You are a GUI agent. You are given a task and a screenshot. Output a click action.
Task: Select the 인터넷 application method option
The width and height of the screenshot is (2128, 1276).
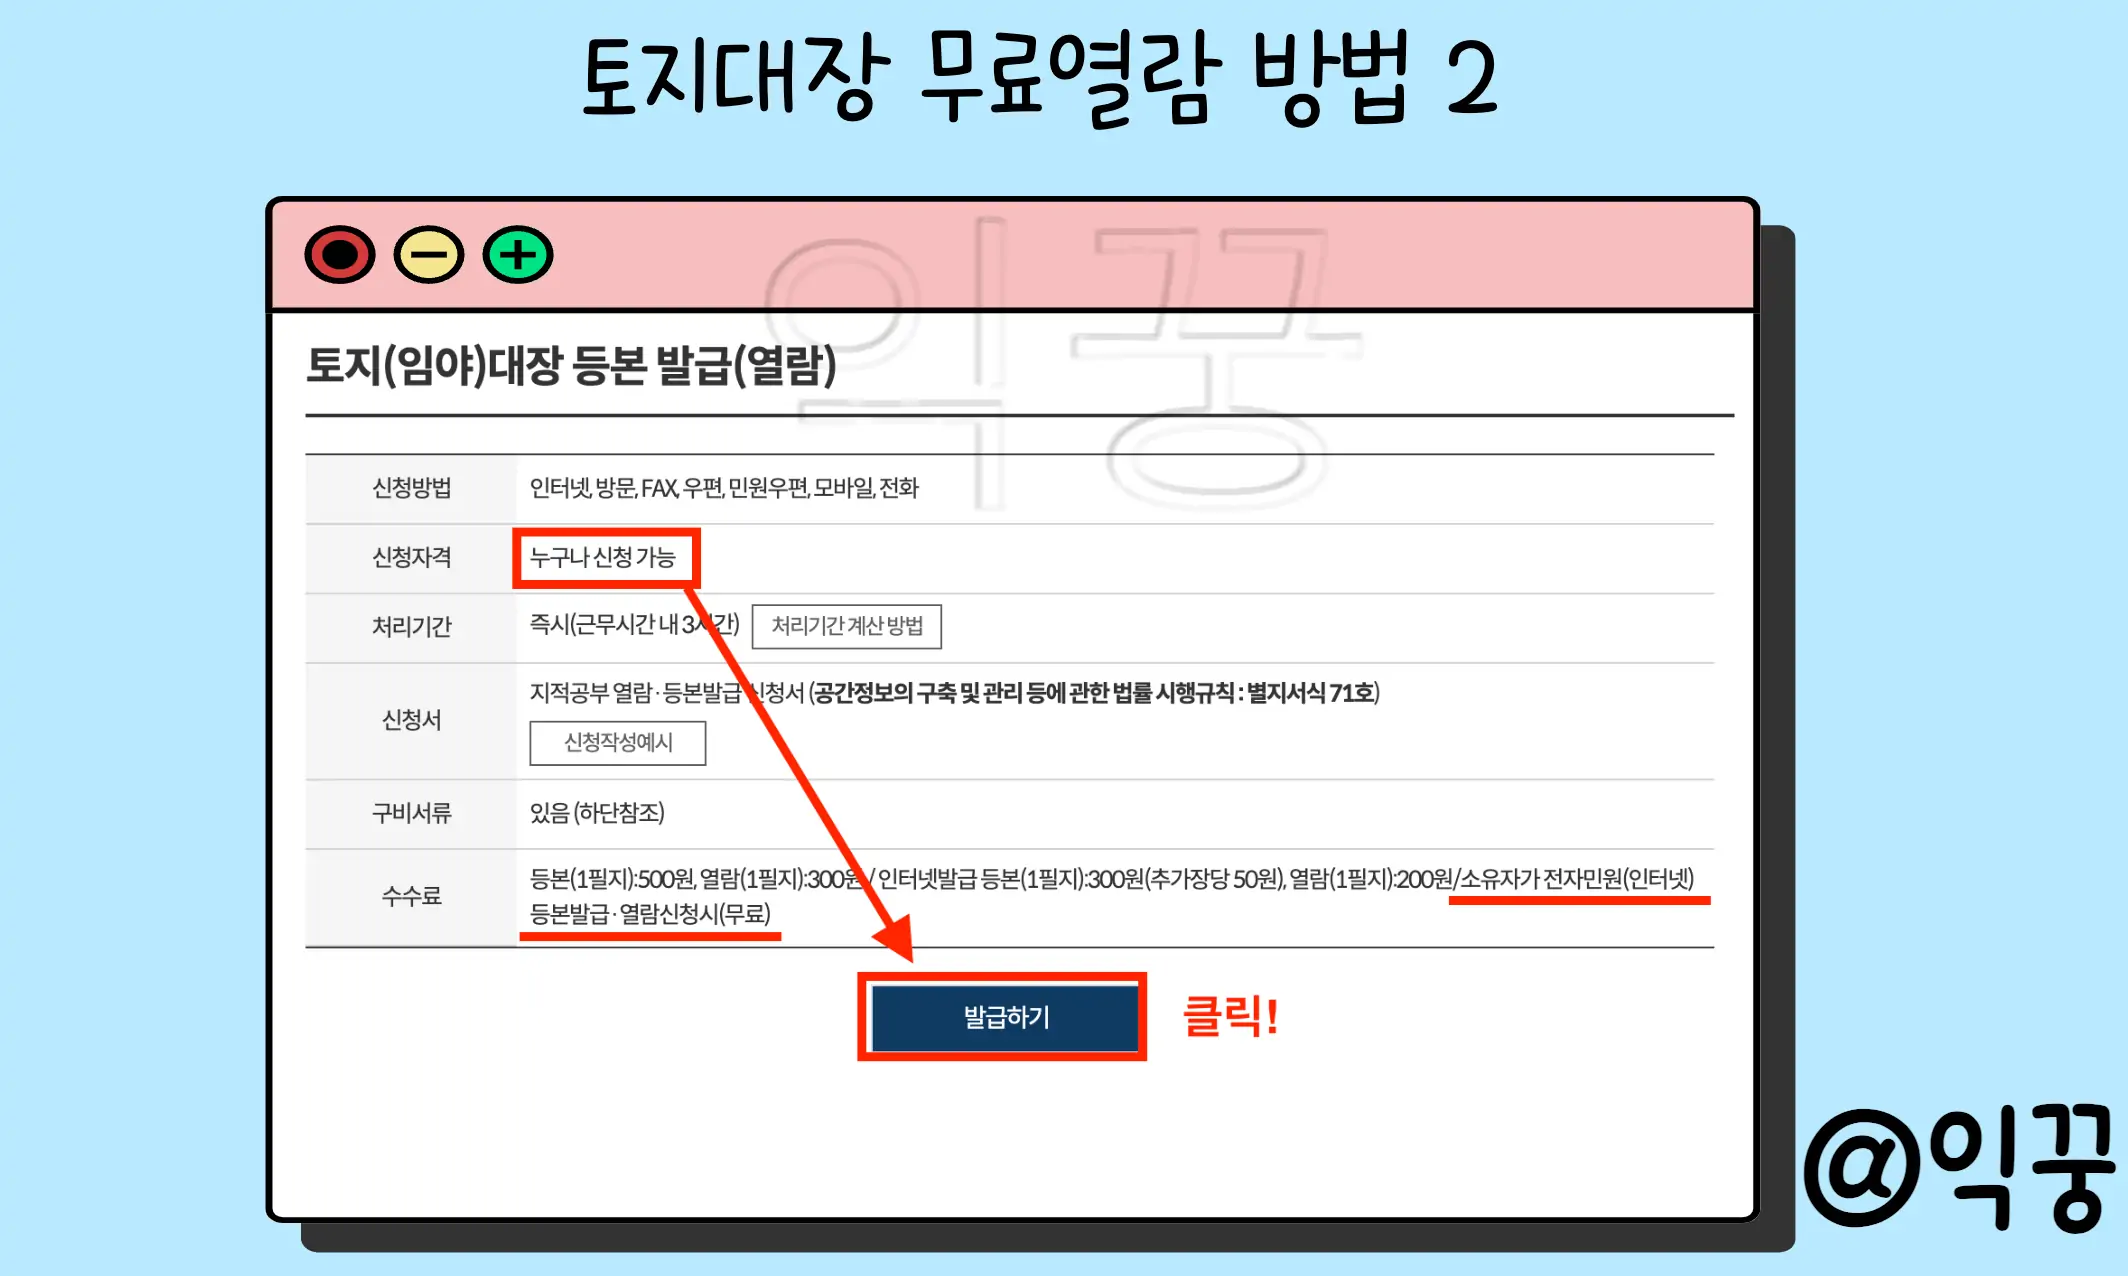point(557,489)
